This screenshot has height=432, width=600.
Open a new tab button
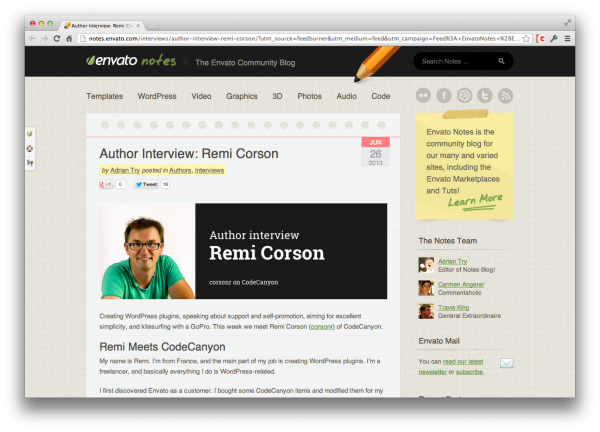click(x=153, y=26)
